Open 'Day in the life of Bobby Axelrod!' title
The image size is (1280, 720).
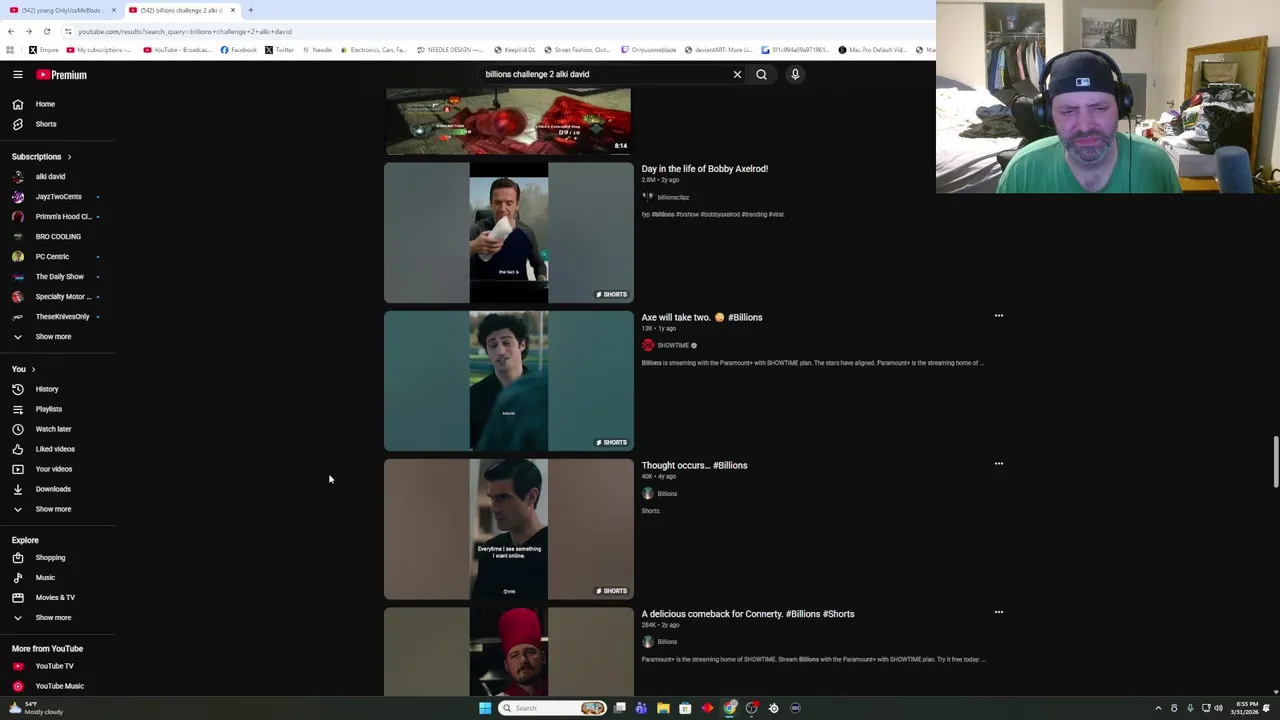point(704,169)
